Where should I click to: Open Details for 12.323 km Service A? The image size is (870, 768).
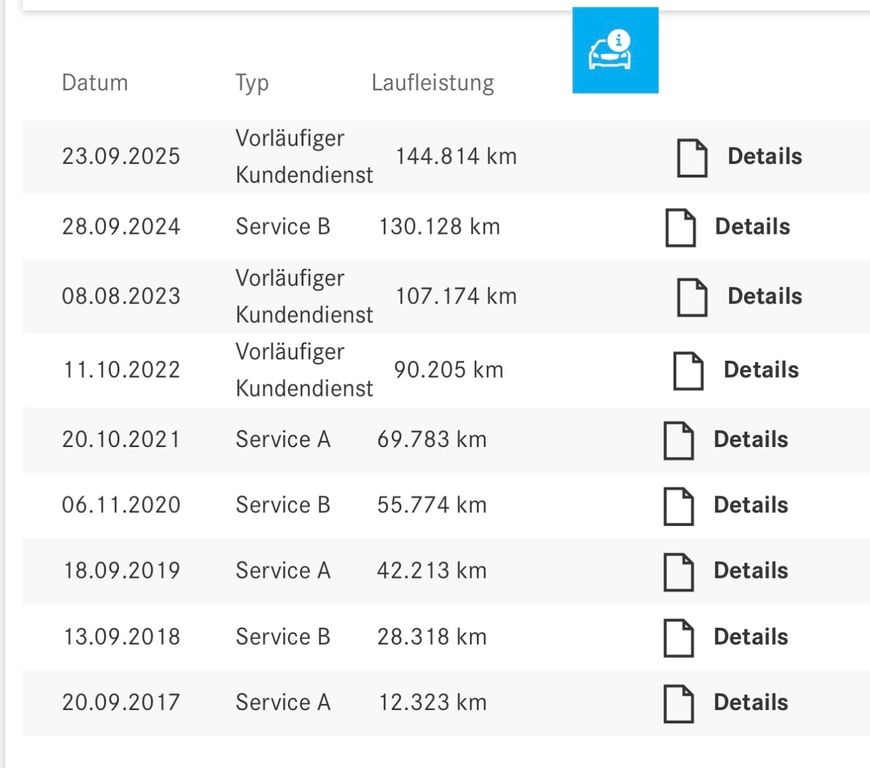coord(751,703)
